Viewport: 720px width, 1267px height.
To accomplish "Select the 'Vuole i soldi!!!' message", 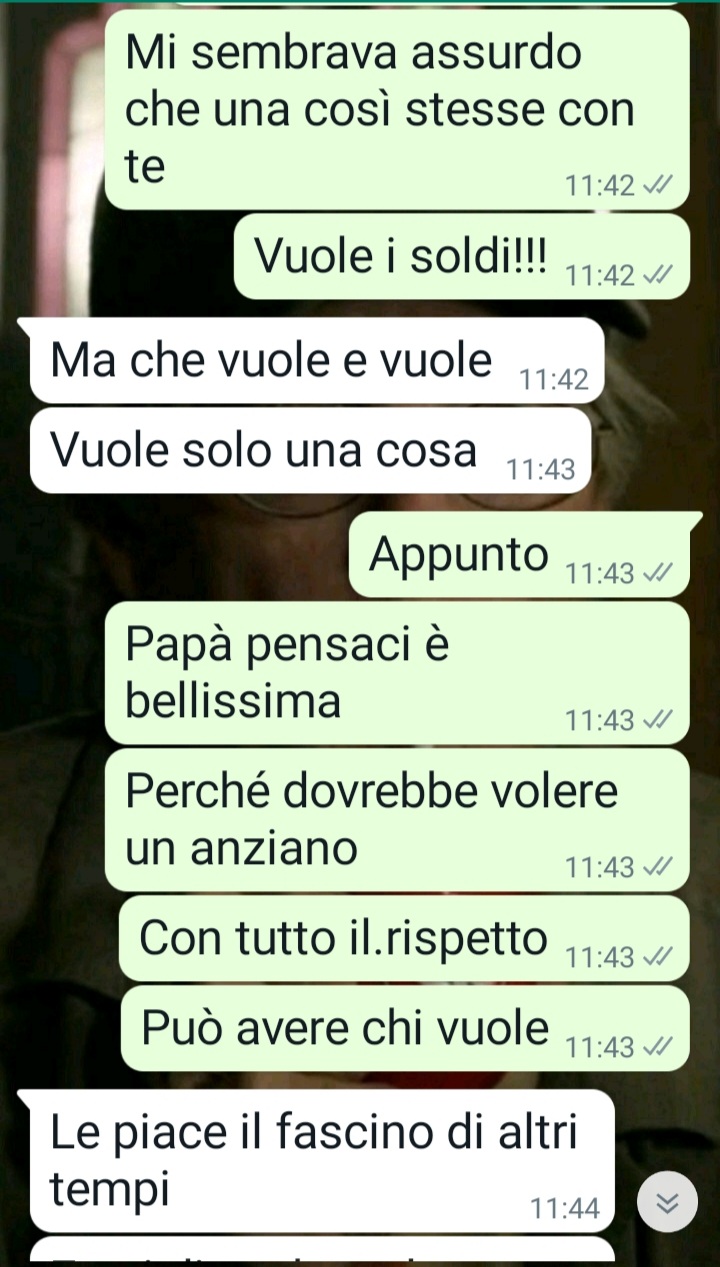I will (x=462, y=258).
